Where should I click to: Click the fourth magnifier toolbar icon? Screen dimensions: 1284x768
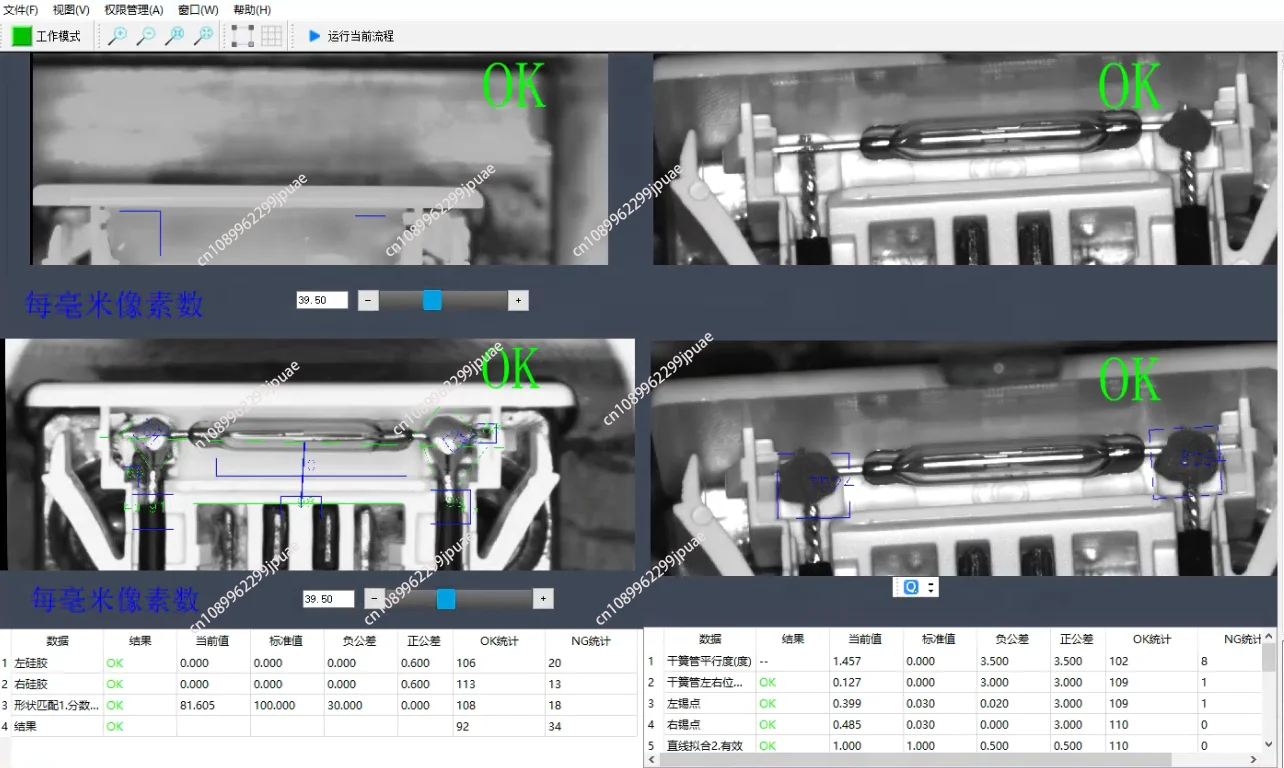coord(204,36)
